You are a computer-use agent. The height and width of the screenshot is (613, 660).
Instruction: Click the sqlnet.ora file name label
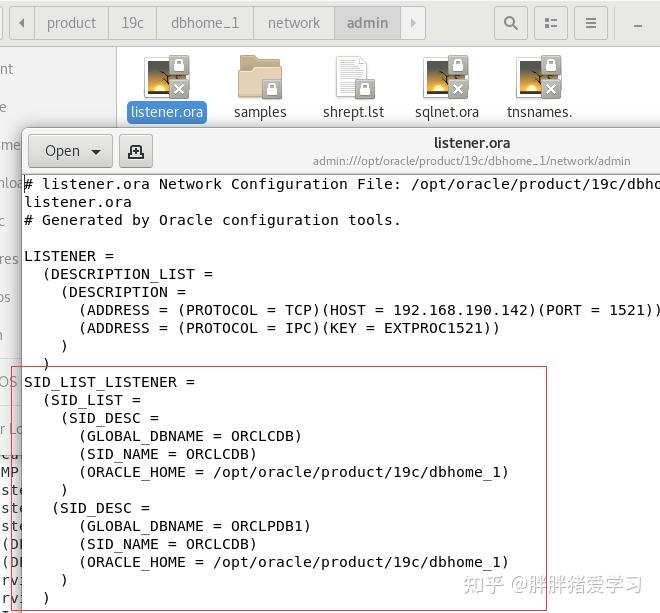447,112
